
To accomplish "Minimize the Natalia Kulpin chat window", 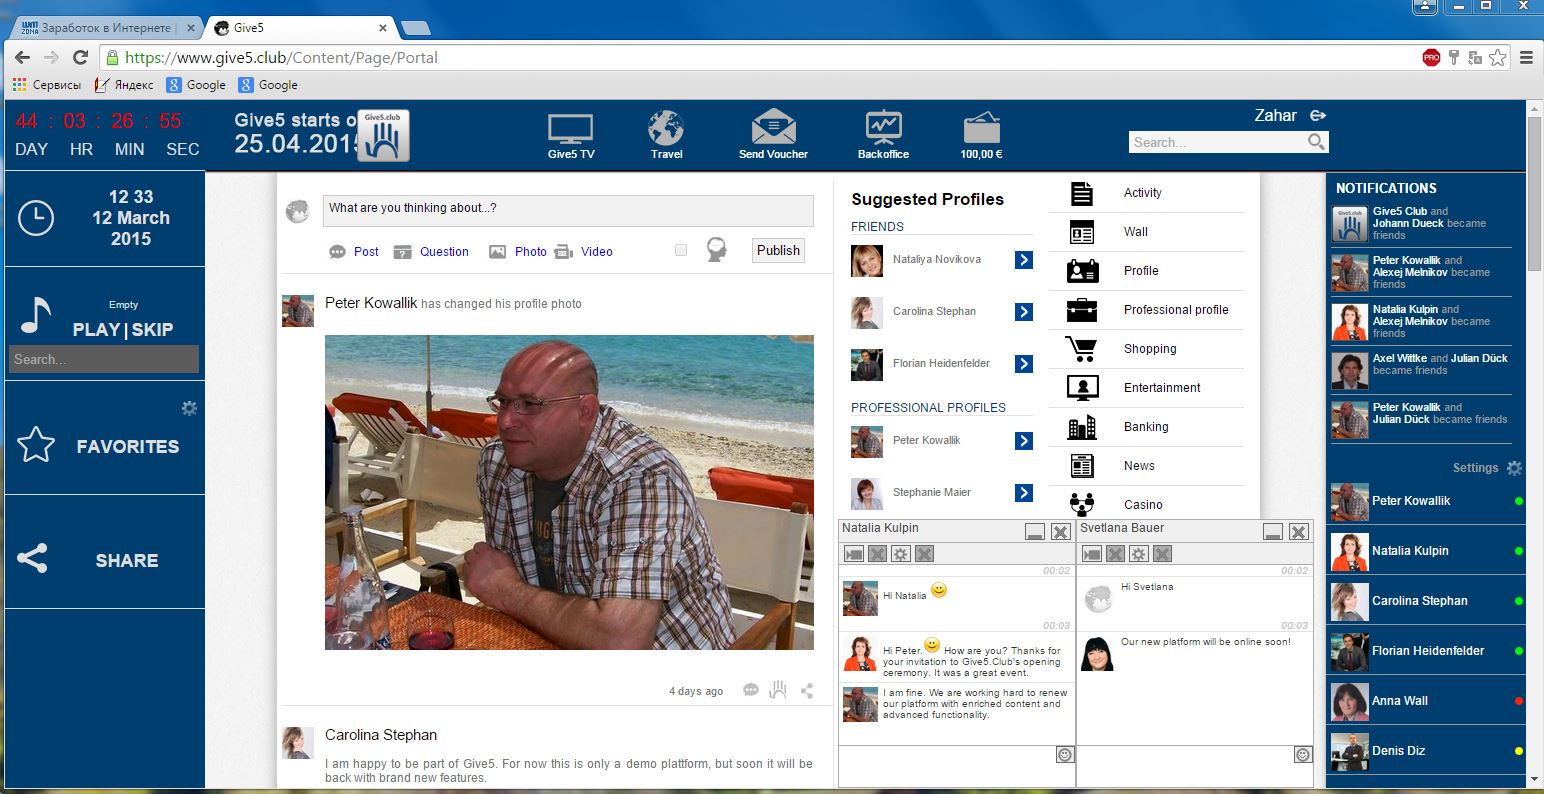I will tap(1035, 531).
